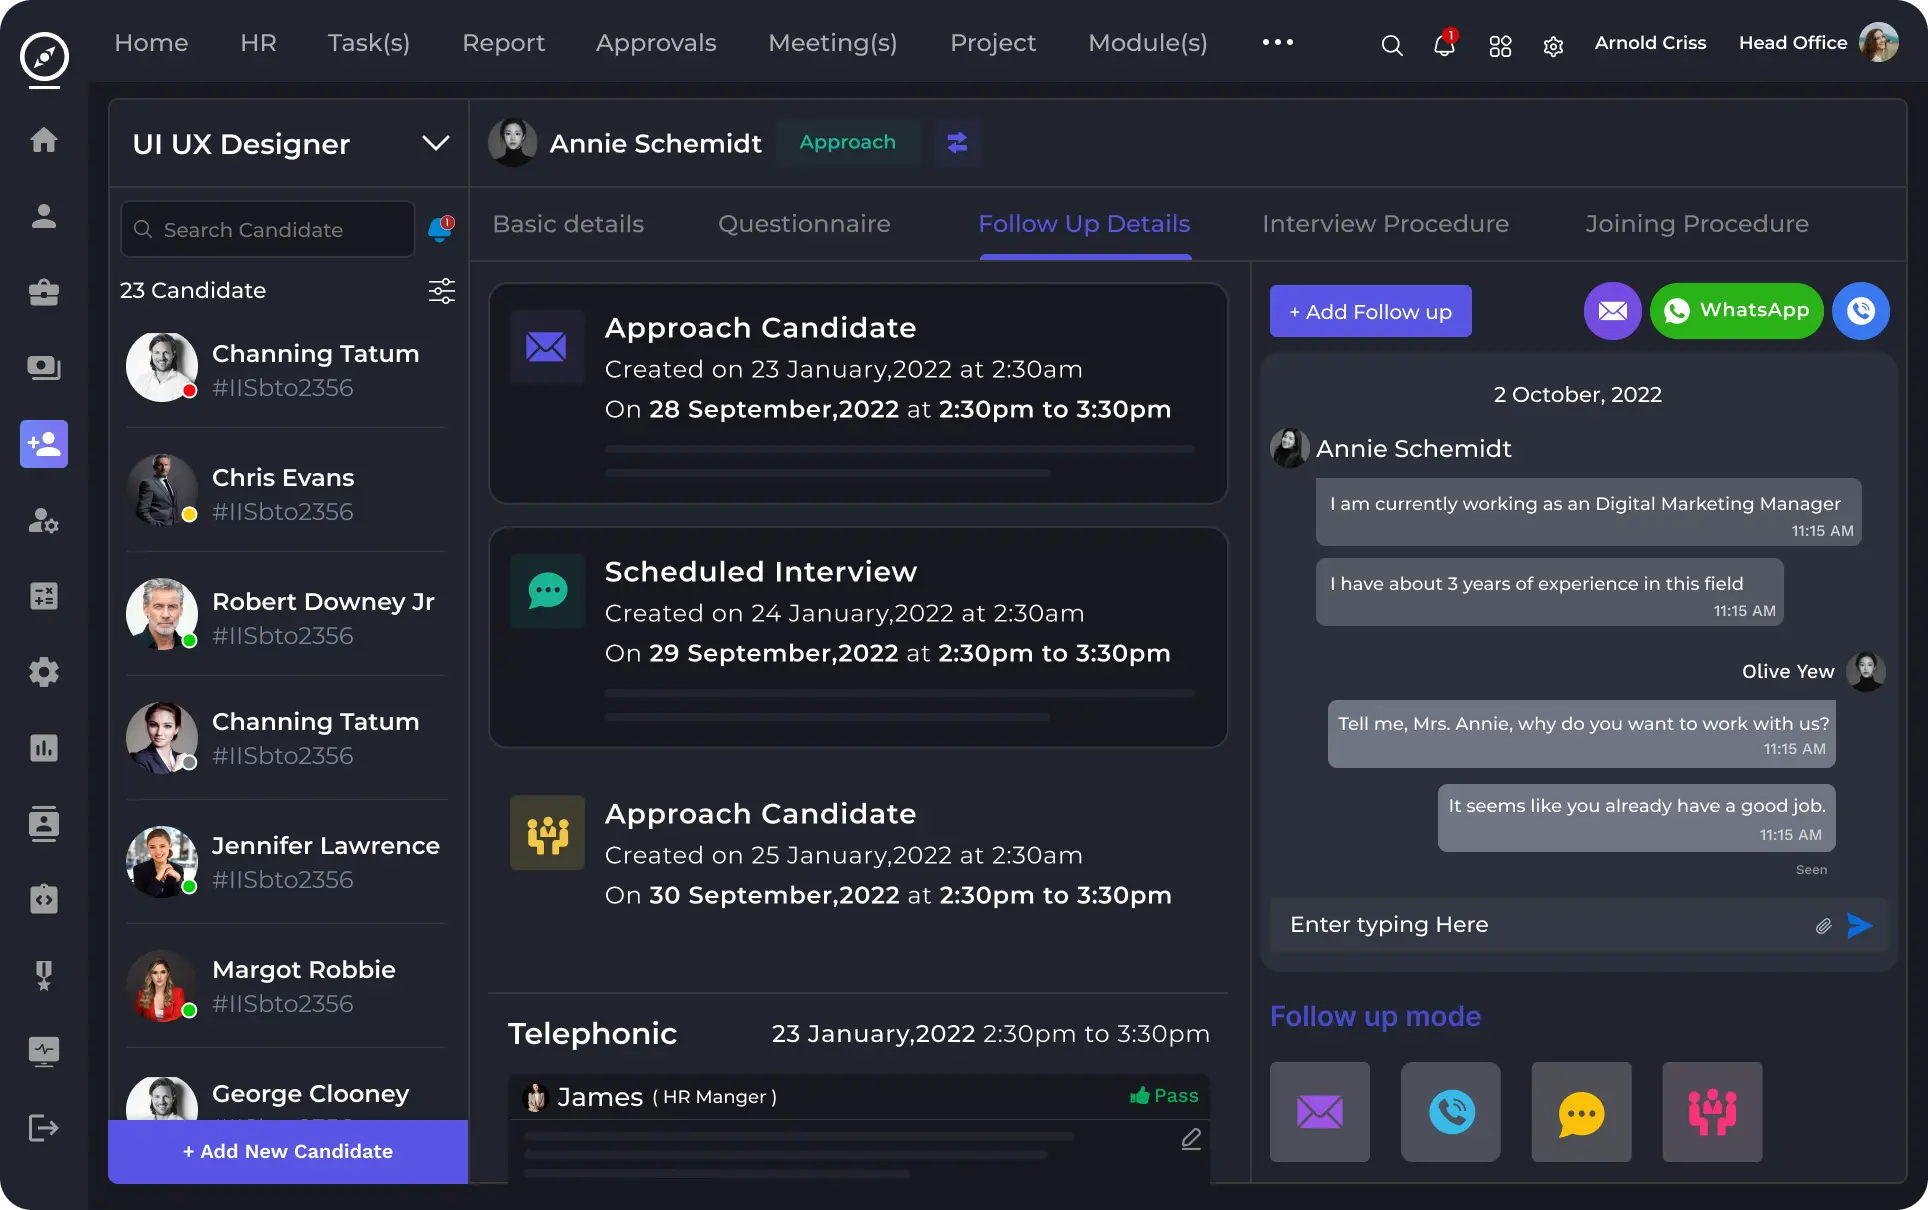Viewport: 1928px width, 1210px height.
Task: Toggle the swap status icon beside Approach
Action: (x=957, y=143)
